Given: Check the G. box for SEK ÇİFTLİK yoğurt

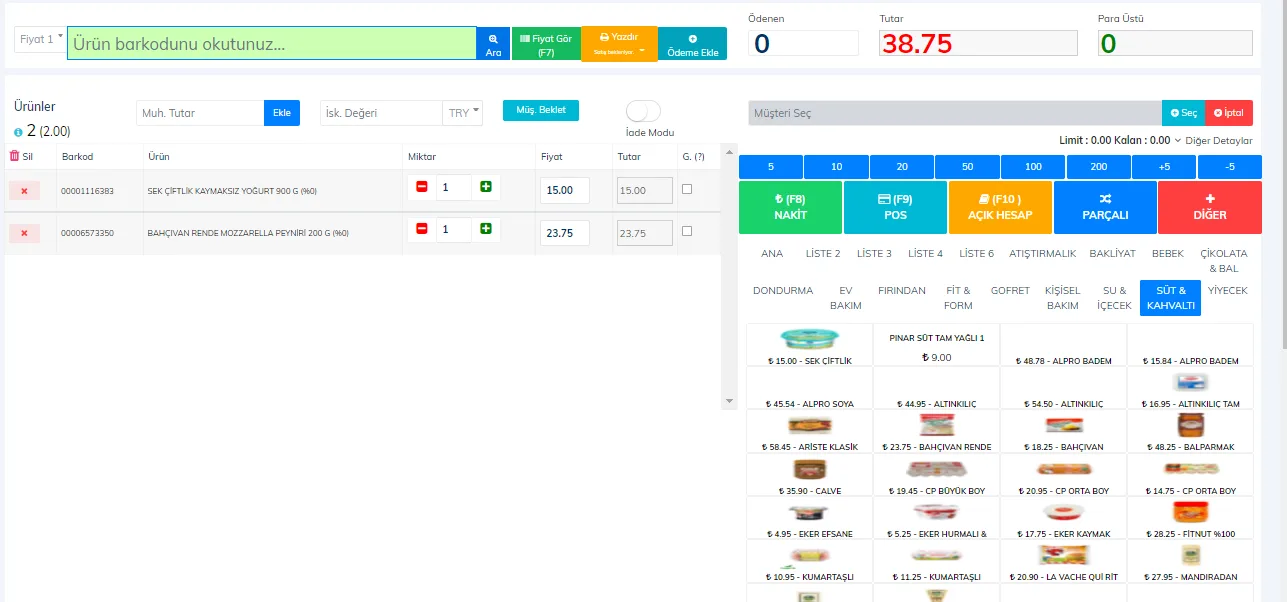Looking at the screenshot, I should click(687, 189).
